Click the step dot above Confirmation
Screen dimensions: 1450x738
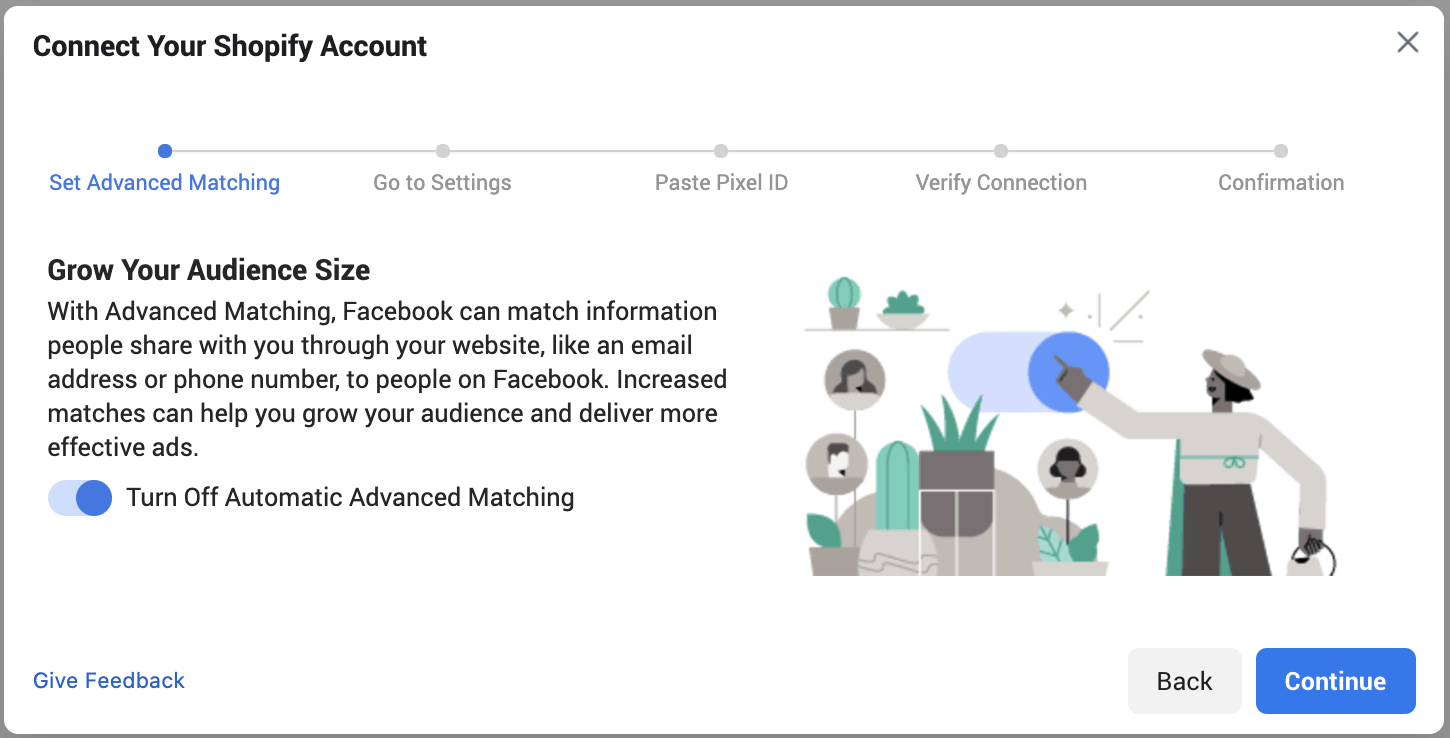point(1281,151)
